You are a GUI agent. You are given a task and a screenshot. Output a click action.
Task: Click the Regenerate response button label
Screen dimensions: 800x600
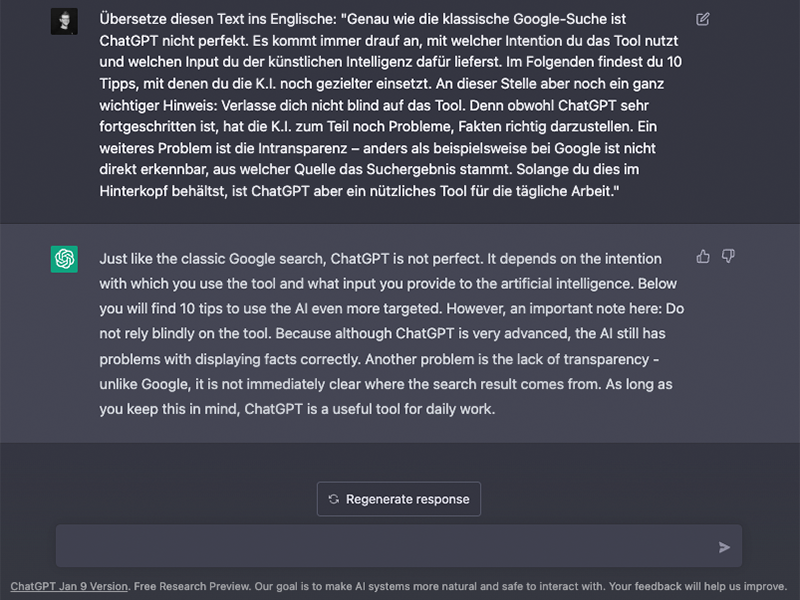pos(407,499)
